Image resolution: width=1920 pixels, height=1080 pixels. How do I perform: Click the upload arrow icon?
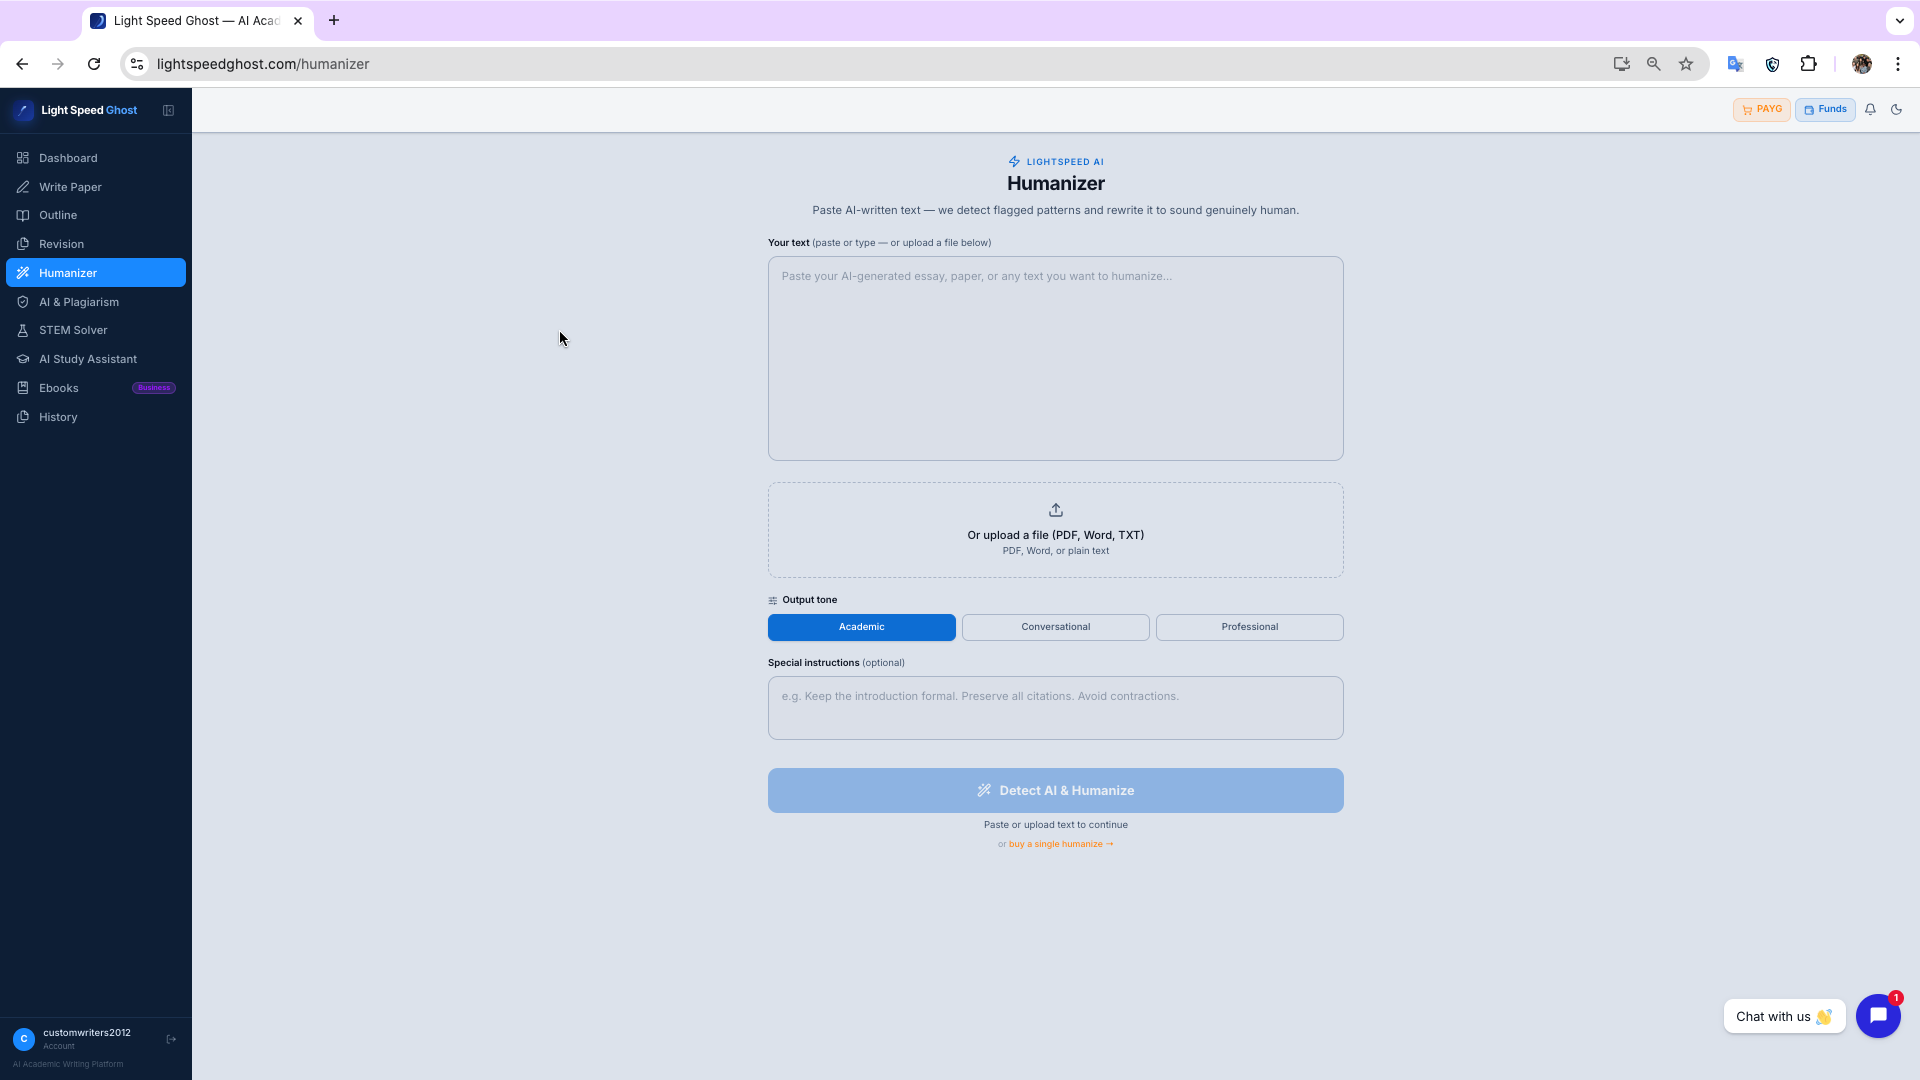pos(1055,510)
